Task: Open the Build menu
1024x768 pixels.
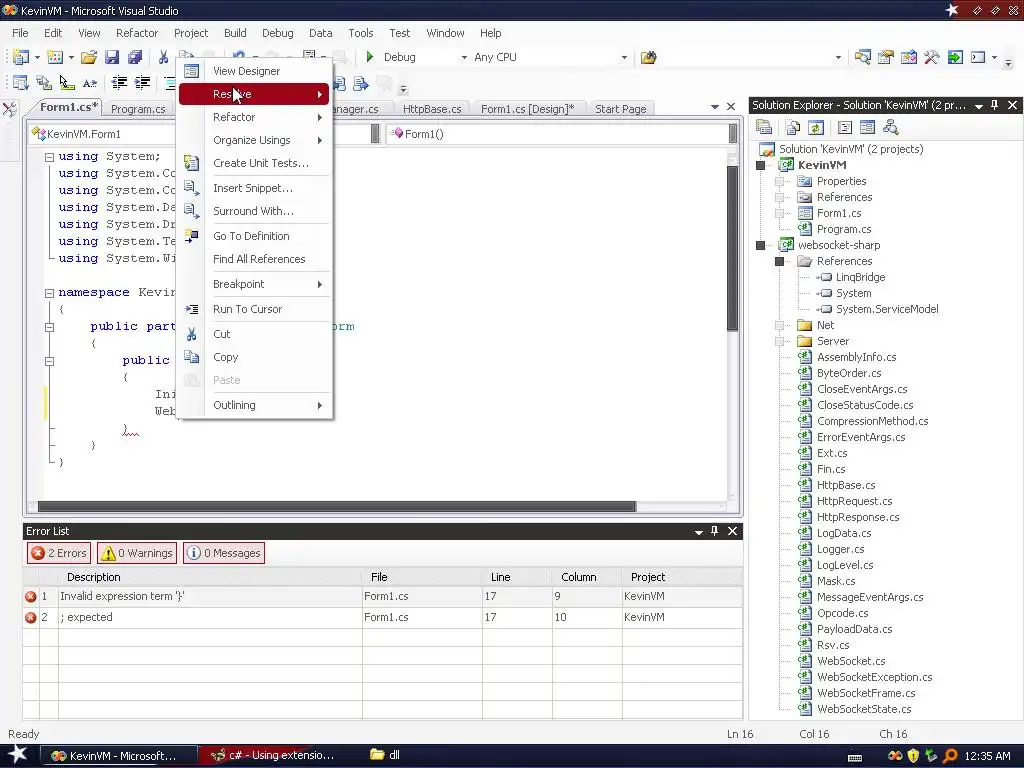Action: pos(235,33)
